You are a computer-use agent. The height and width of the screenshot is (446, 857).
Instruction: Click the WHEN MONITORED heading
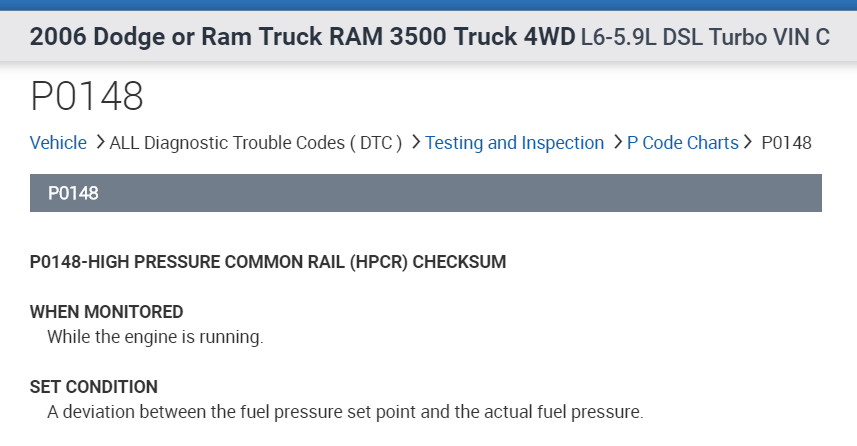pos(107,311)
